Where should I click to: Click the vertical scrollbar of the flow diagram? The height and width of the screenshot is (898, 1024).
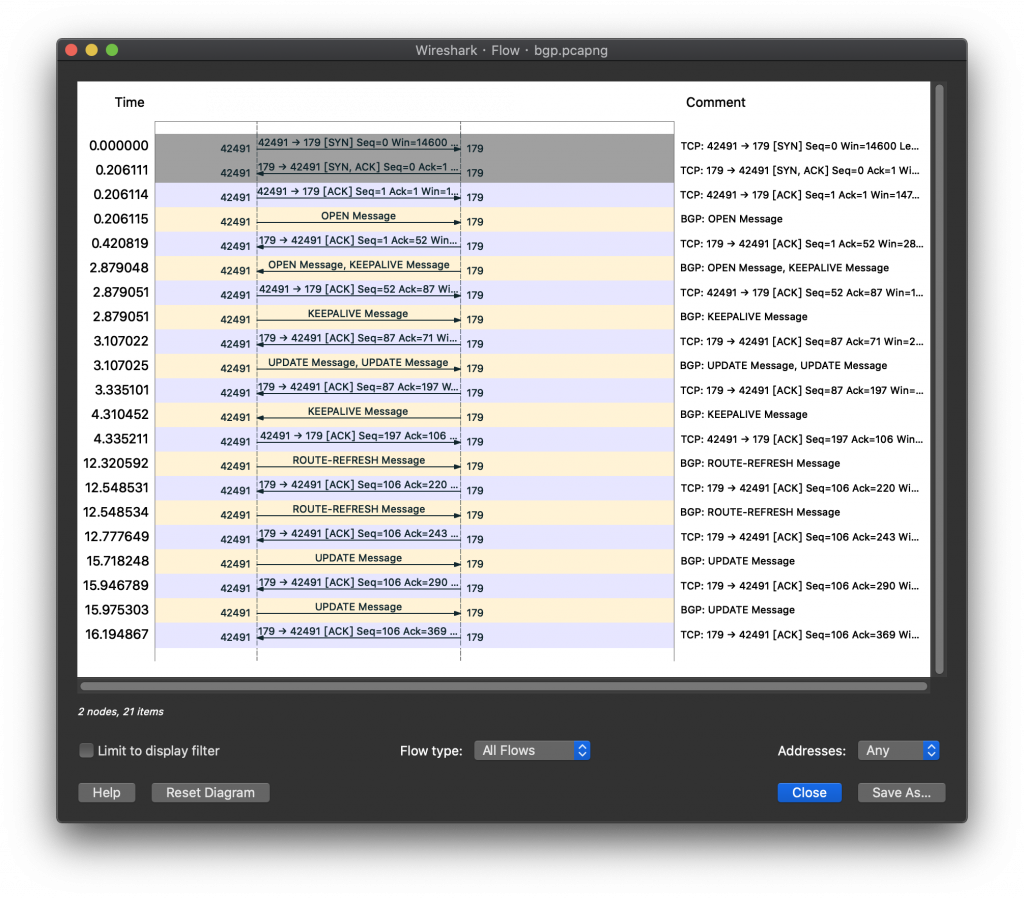[939, 379]
